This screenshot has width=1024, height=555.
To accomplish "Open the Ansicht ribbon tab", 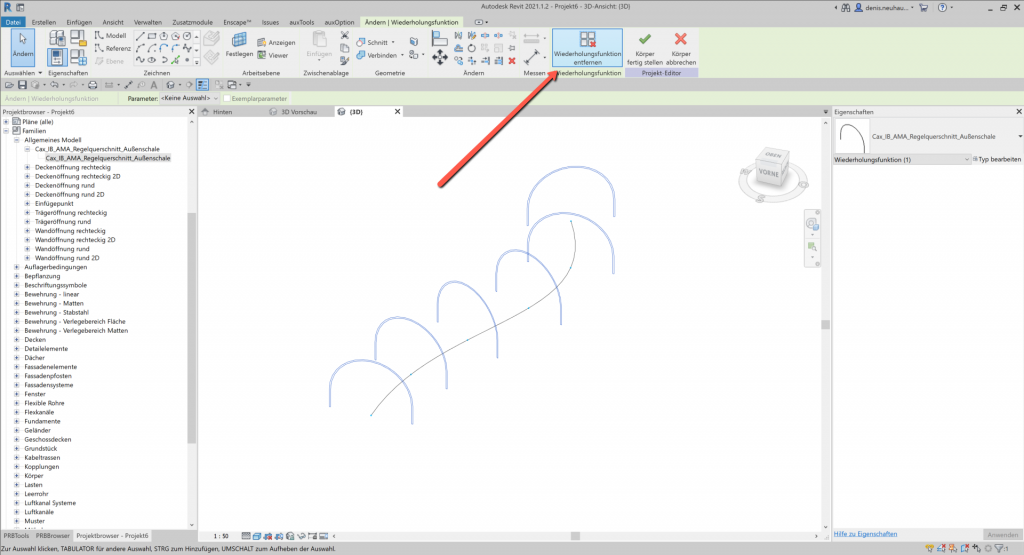I will [x=113, y=21].
